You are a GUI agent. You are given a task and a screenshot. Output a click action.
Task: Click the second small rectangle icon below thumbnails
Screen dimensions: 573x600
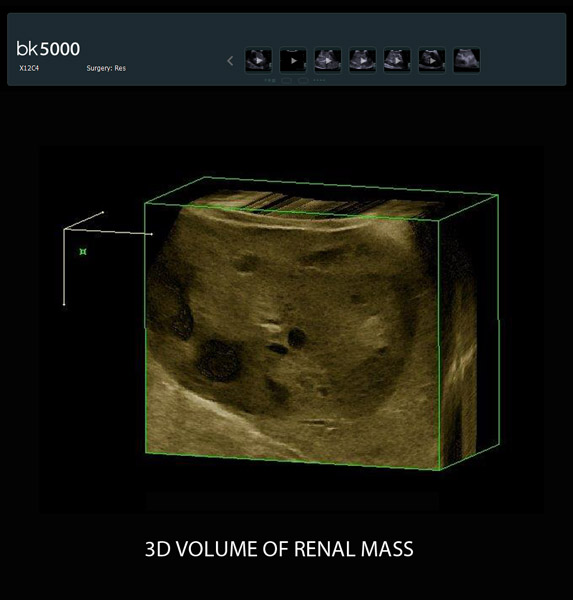pyautogui.click(x=303, y=80)
